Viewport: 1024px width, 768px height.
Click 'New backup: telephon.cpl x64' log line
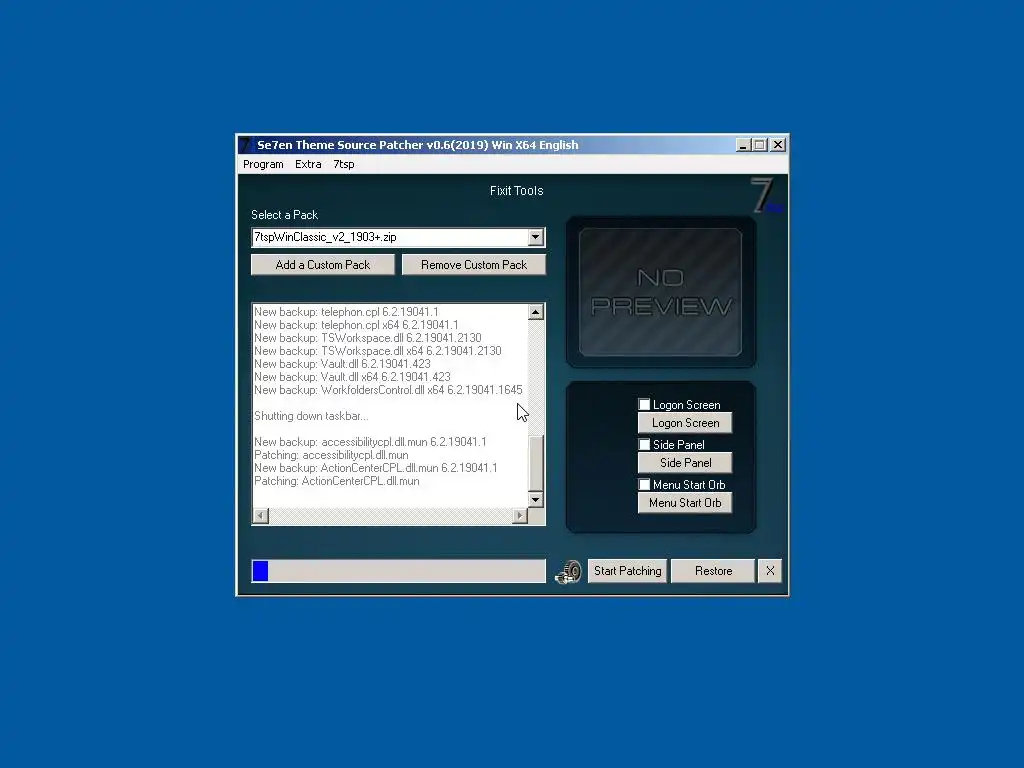(356, 325)
